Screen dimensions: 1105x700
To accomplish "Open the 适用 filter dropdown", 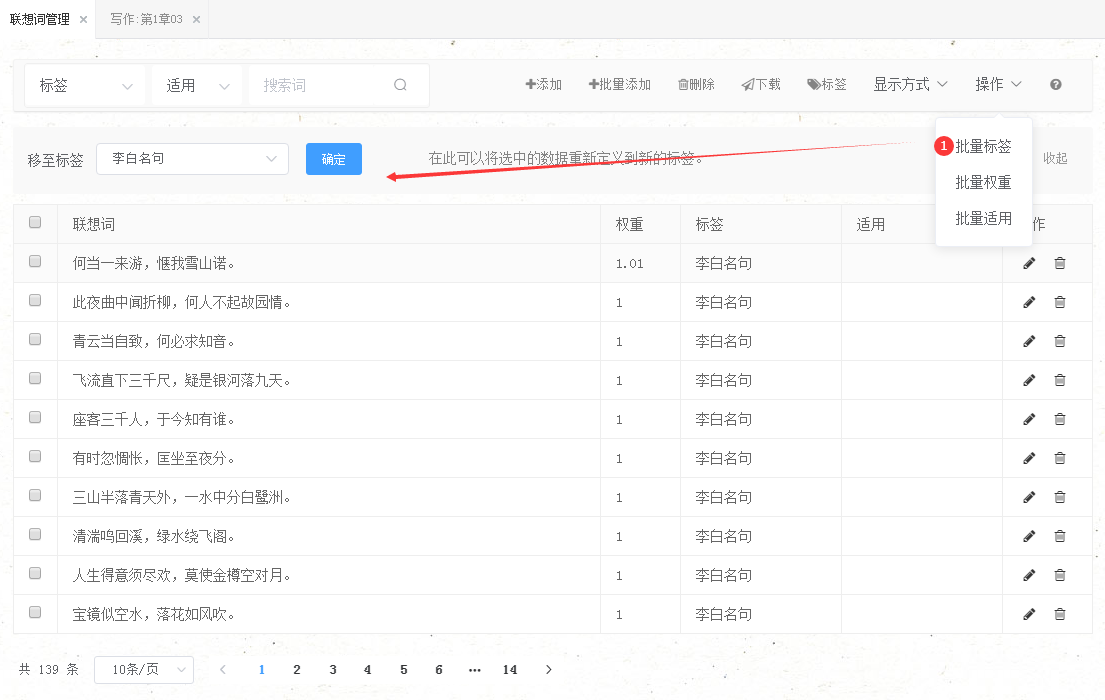I will pyautogui.click(x=197, y=85).
